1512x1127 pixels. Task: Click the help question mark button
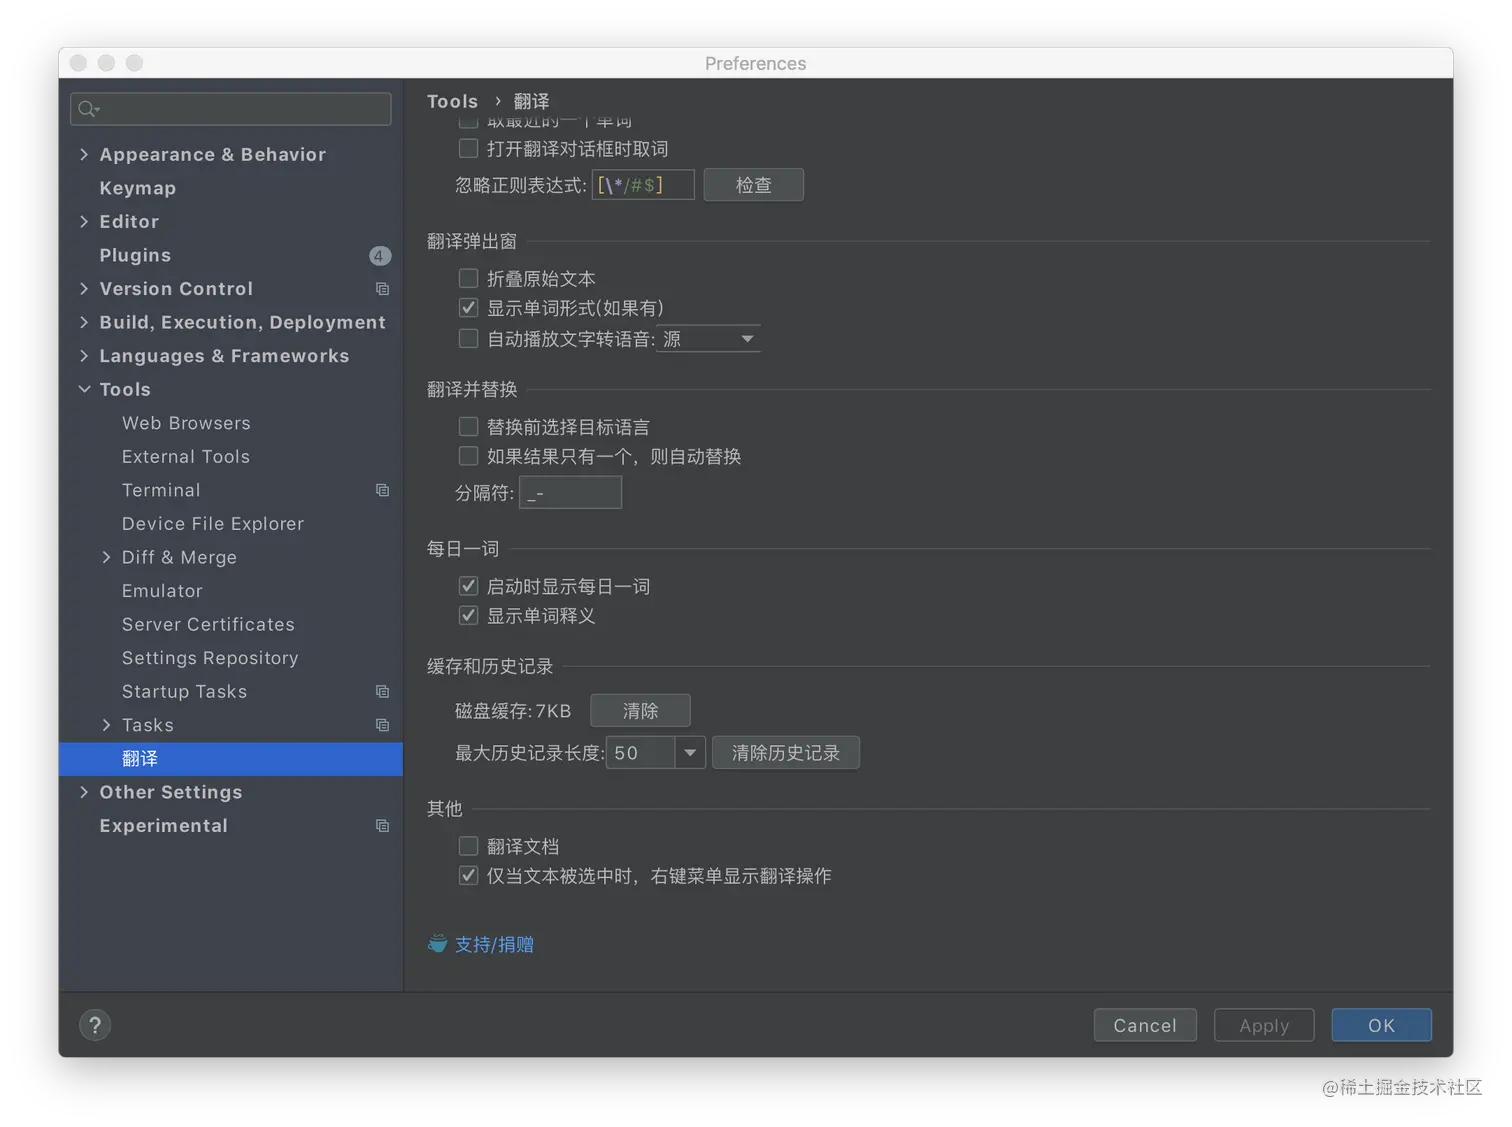(95, 1025)
